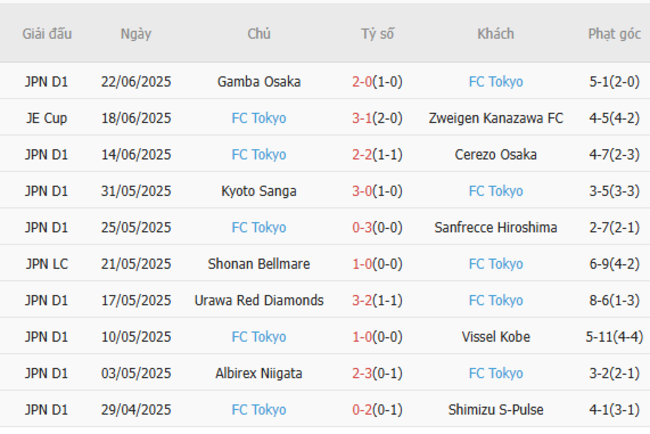Click the 3-1 score against Zweigen Kanazawa
This screenshot has width=650, height=434.
coord(377,118)
